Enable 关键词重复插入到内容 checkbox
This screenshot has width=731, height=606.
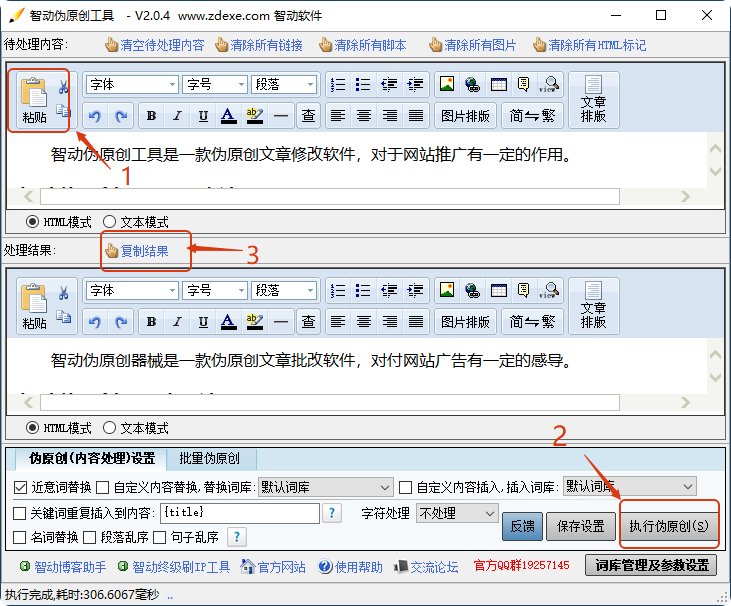20,513
